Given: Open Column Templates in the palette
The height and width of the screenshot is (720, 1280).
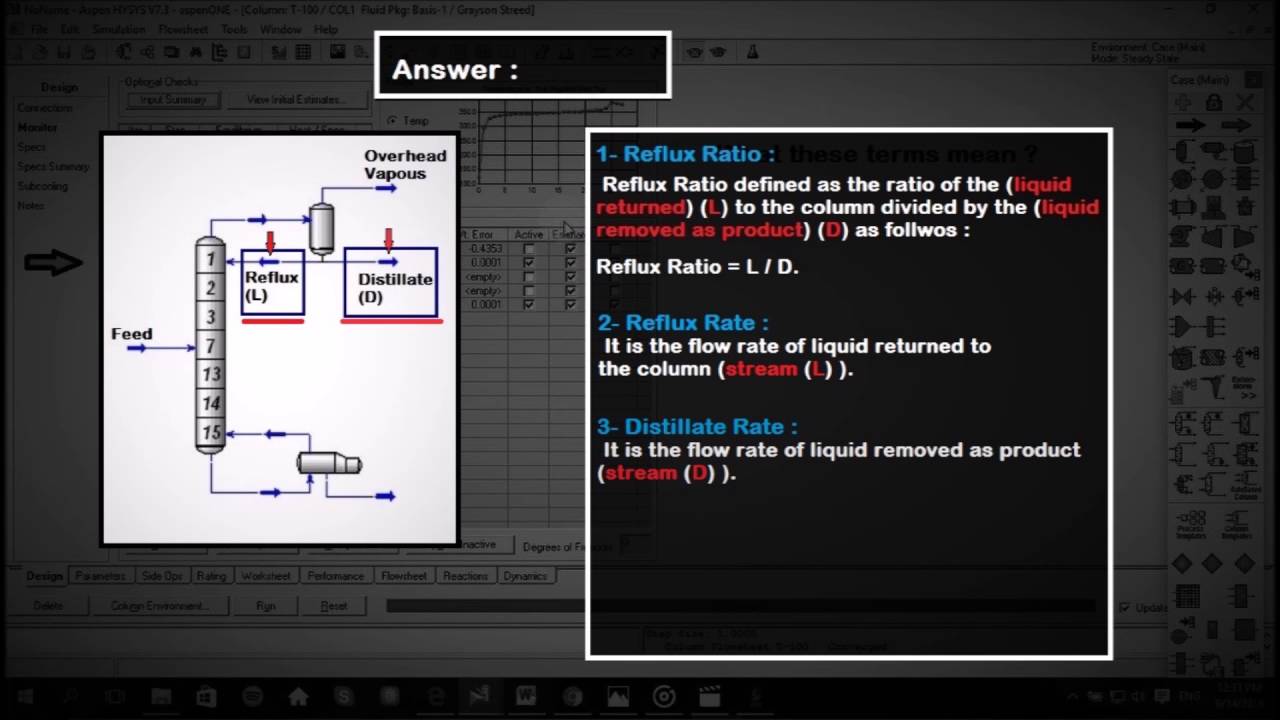Looking at the screenshot, I should pos(1236,525).
